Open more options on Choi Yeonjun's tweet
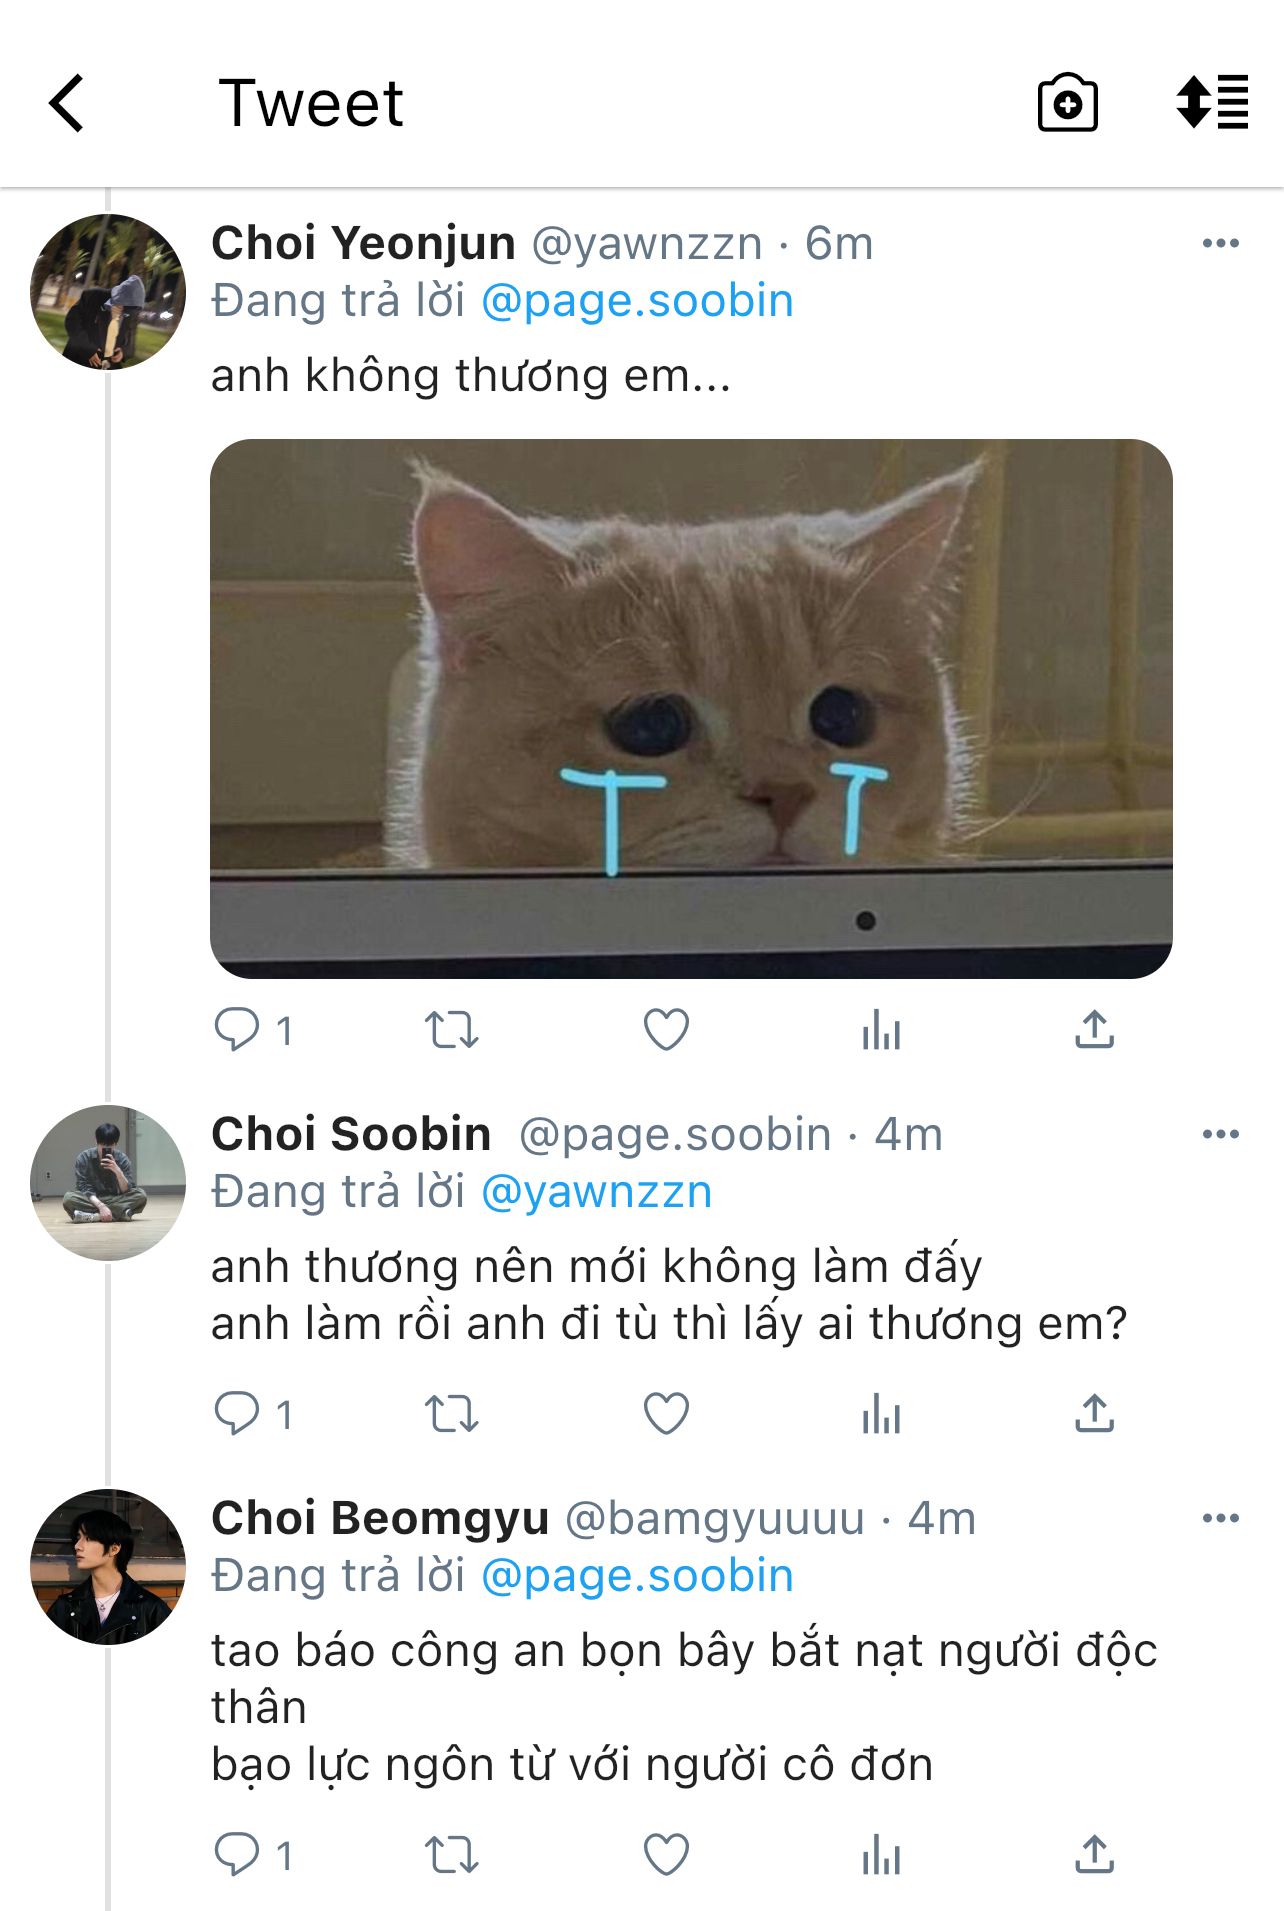The width and height of the screenshot is (1284, 1911). [x=1220, y=243]
